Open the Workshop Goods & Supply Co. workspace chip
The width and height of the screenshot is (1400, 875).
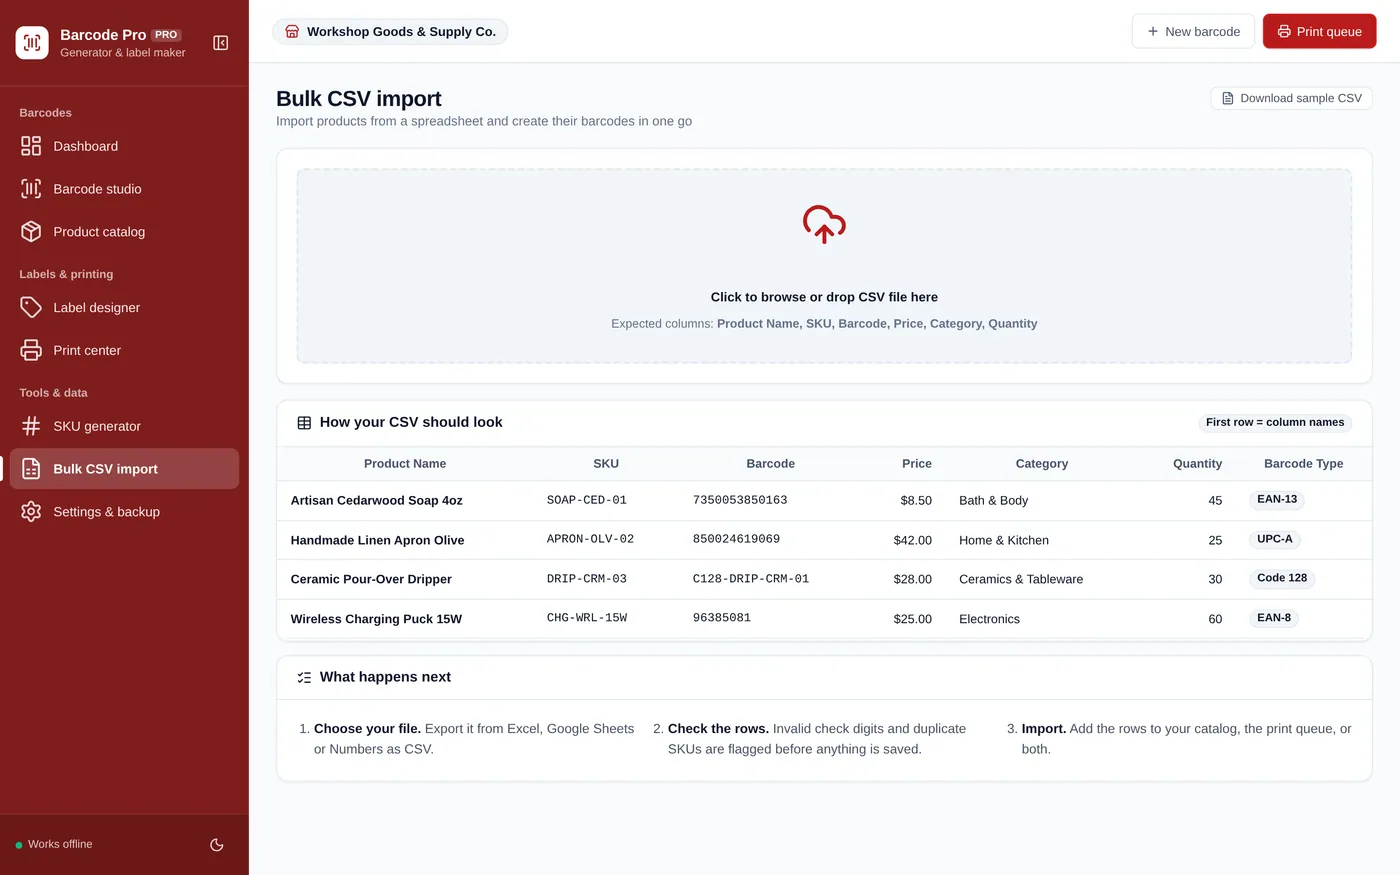[x=390, y=32]
